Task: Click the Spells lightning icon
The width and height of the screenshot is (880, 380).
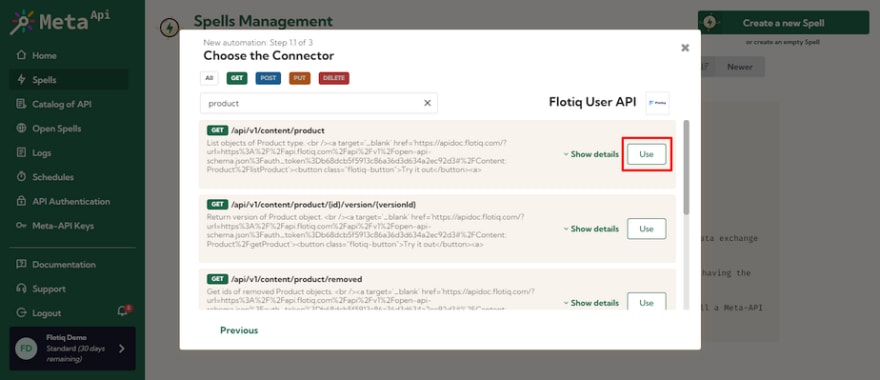Action: [x=21, y=80]
